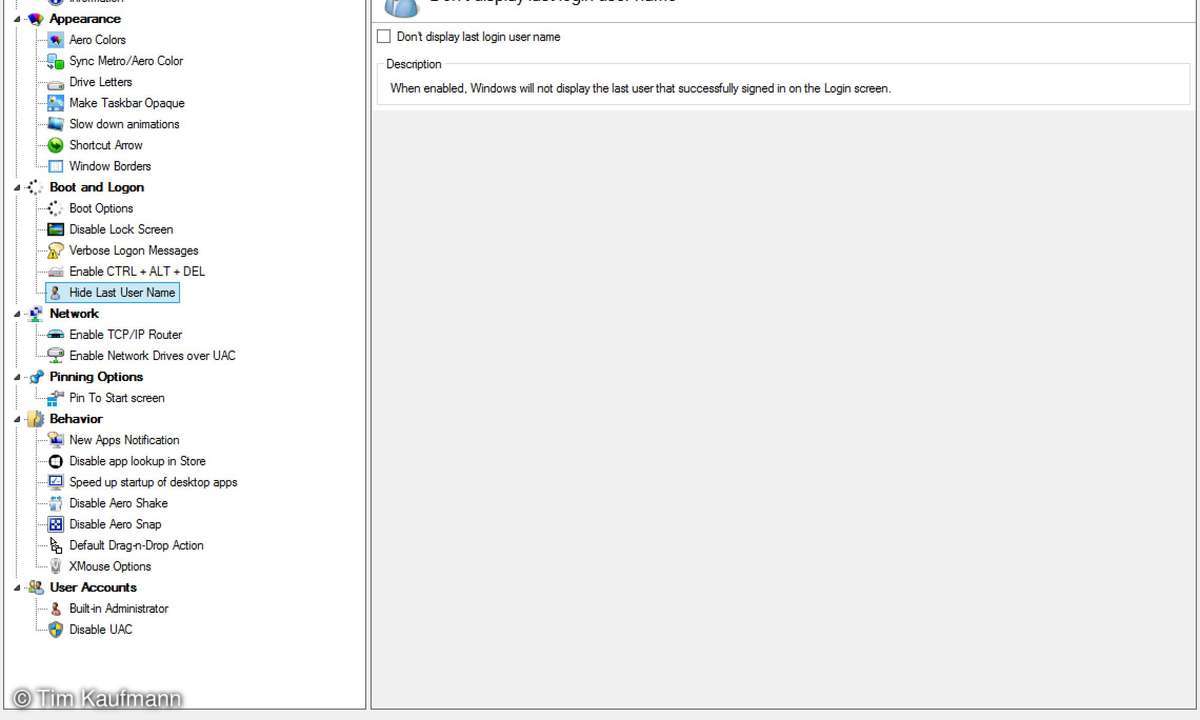The width and height of the screenshot is (1200, 720).
Task: Click the Sync Metro/Aero Color icon
Action: click(x=56, y=61)
